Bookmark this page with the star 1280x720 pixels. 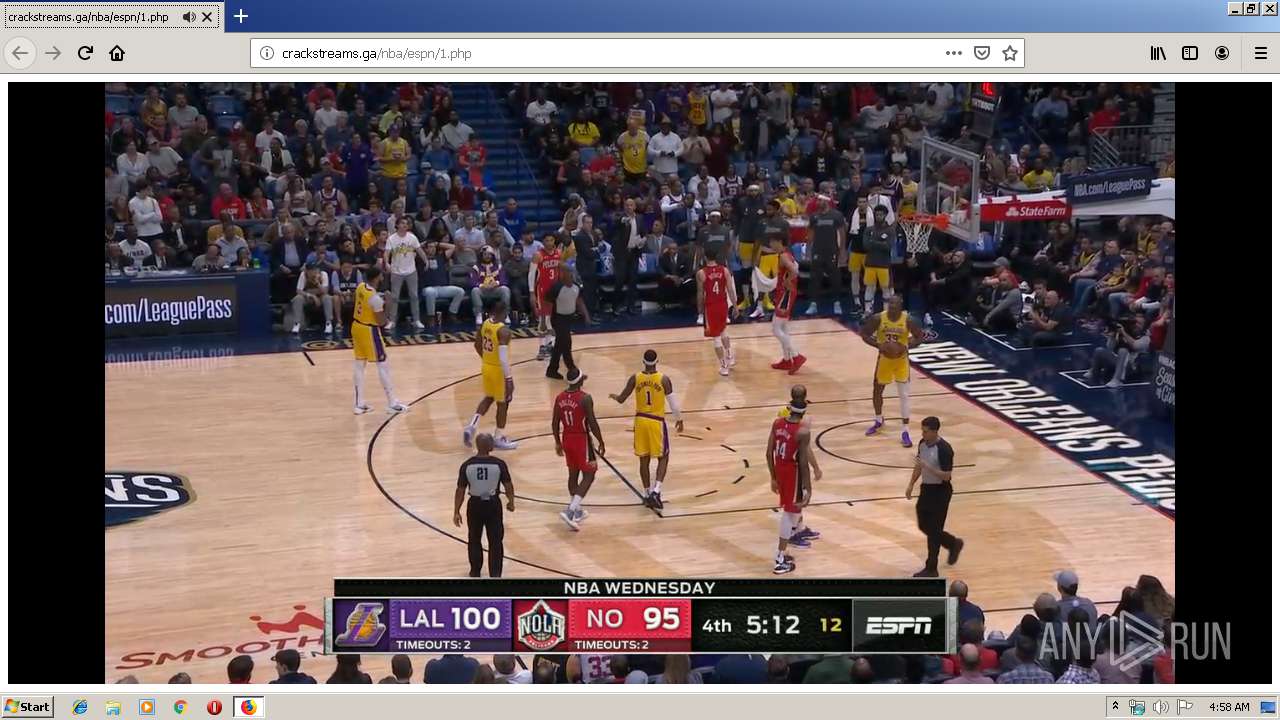tap(1010, 53)
